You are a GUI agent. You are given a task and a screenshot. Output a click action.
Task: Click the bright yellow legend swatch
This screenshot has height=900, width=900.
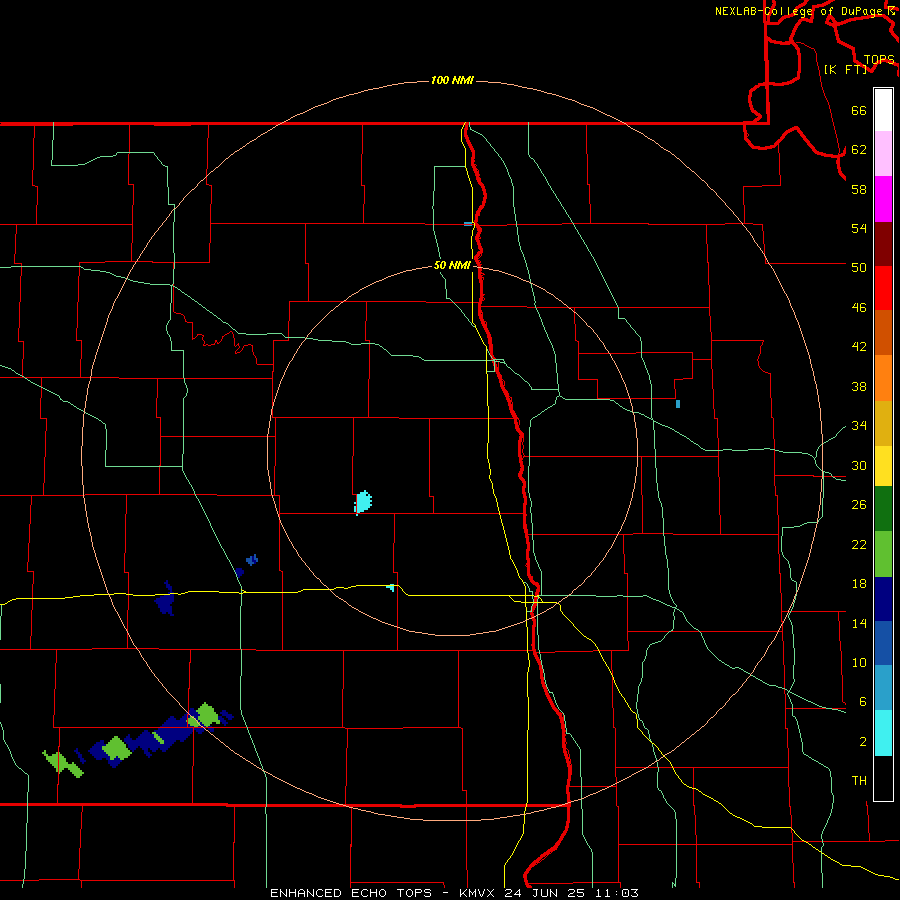(x=883, y=466)
